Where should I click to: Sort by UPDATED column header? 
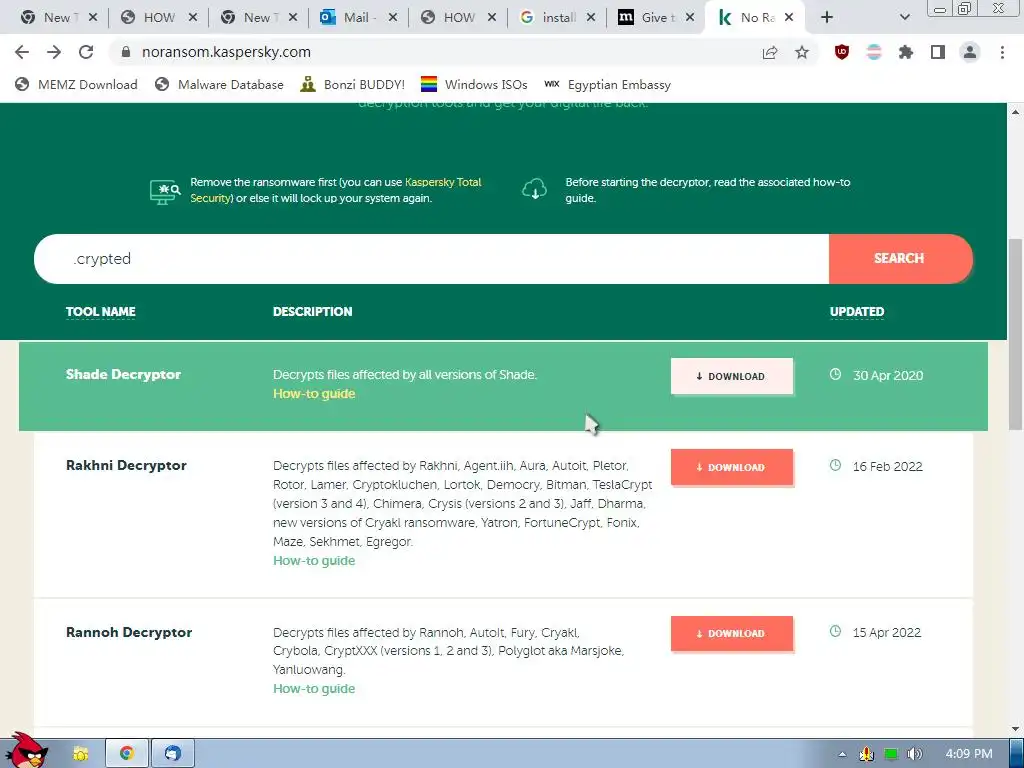coord(857,312)
